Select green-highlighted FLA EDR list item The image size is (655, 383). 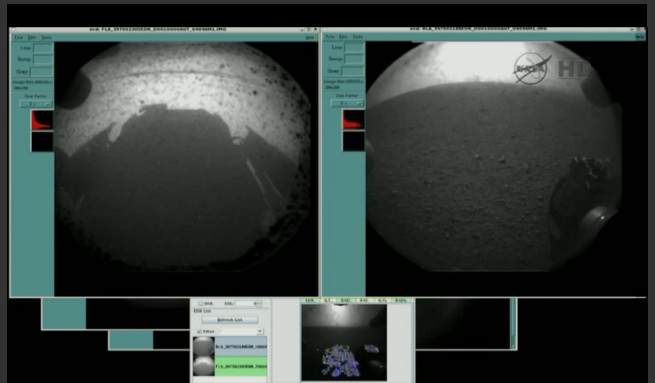click(230, 366)
